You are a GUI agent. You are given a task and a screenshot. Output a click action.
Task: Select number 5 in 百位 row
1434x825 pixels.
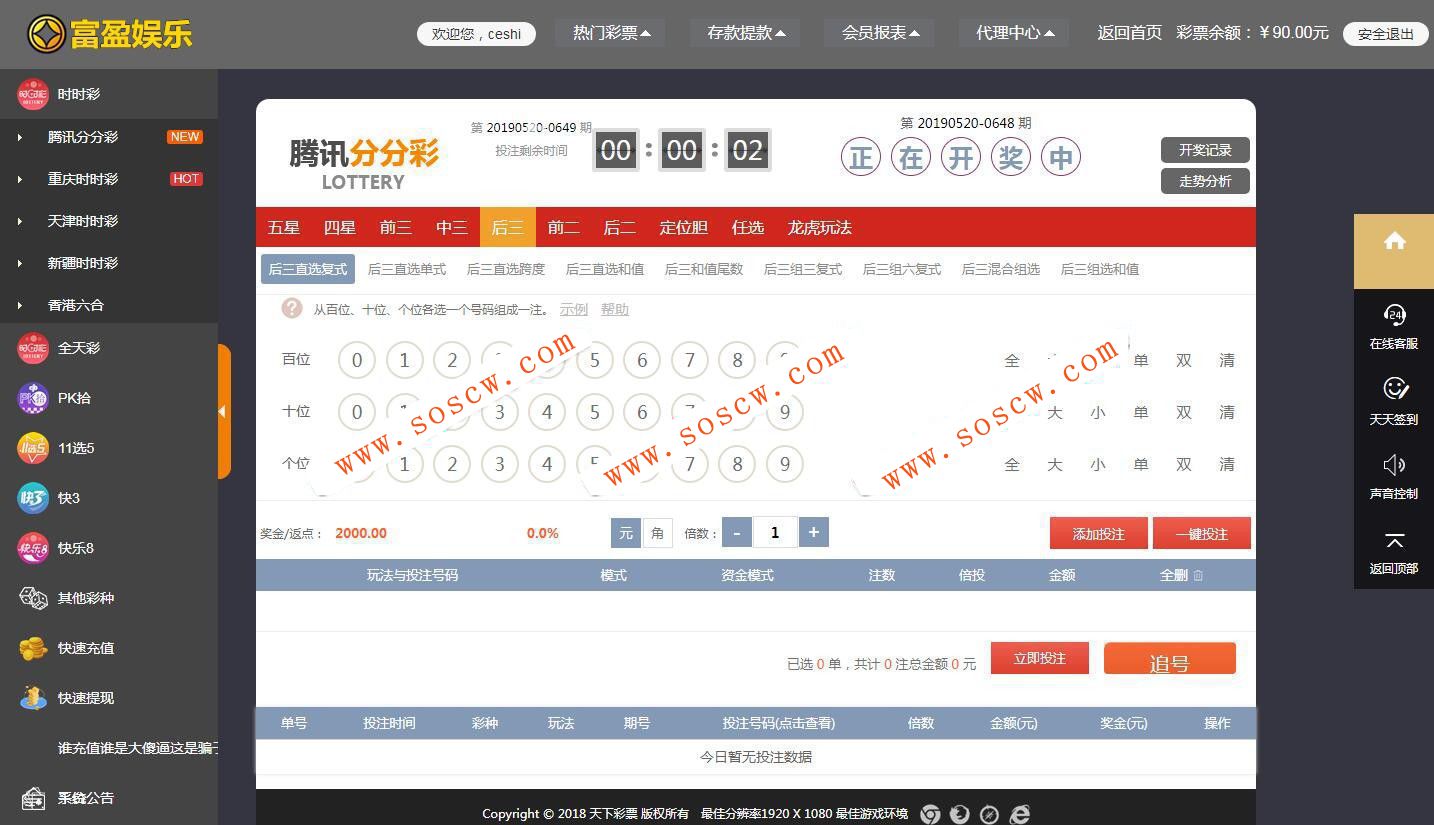[595, 360]
